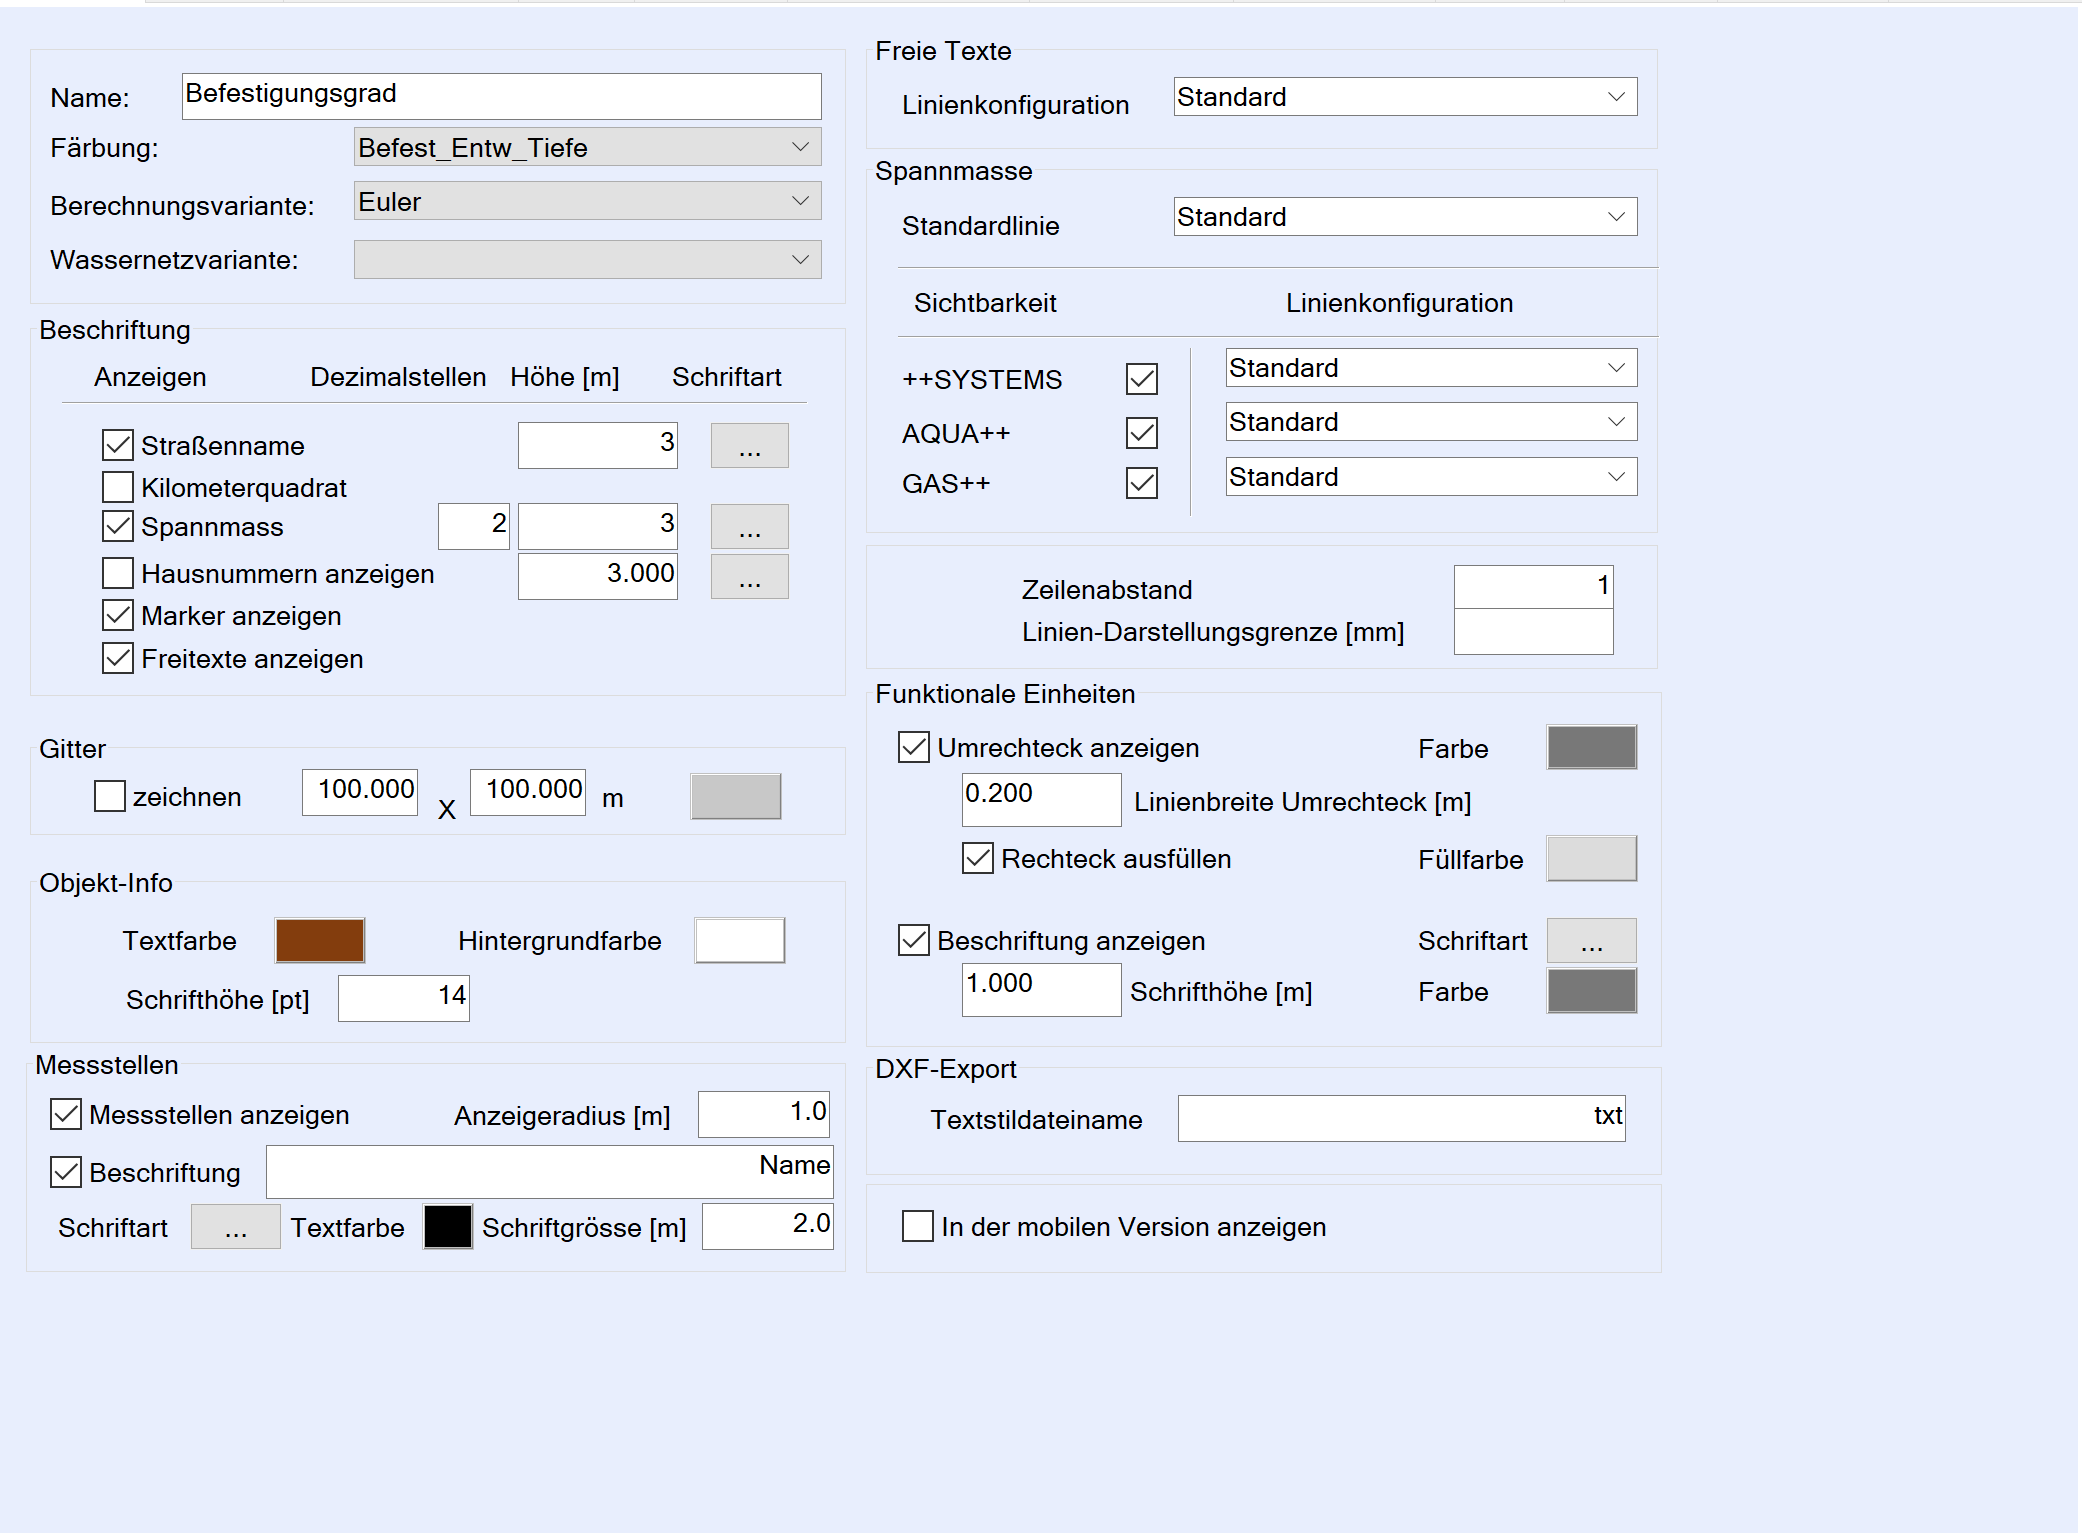Open font dialog for Spannmass row
The height and width of the screenshot is (1535, 2082).
(x=749, y=527)
